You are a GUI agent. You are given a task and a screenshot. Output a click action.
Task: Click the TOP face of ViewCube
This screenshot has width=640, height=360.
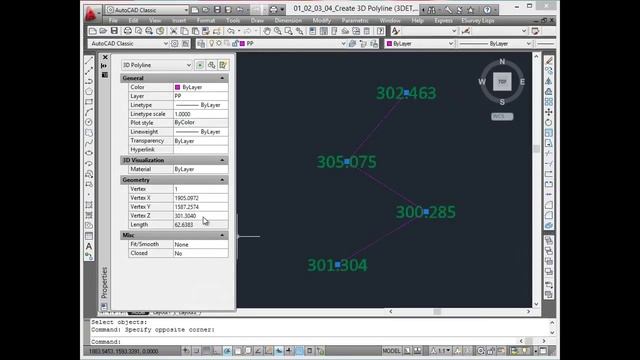pyautogui.click(x=502, y=82)
